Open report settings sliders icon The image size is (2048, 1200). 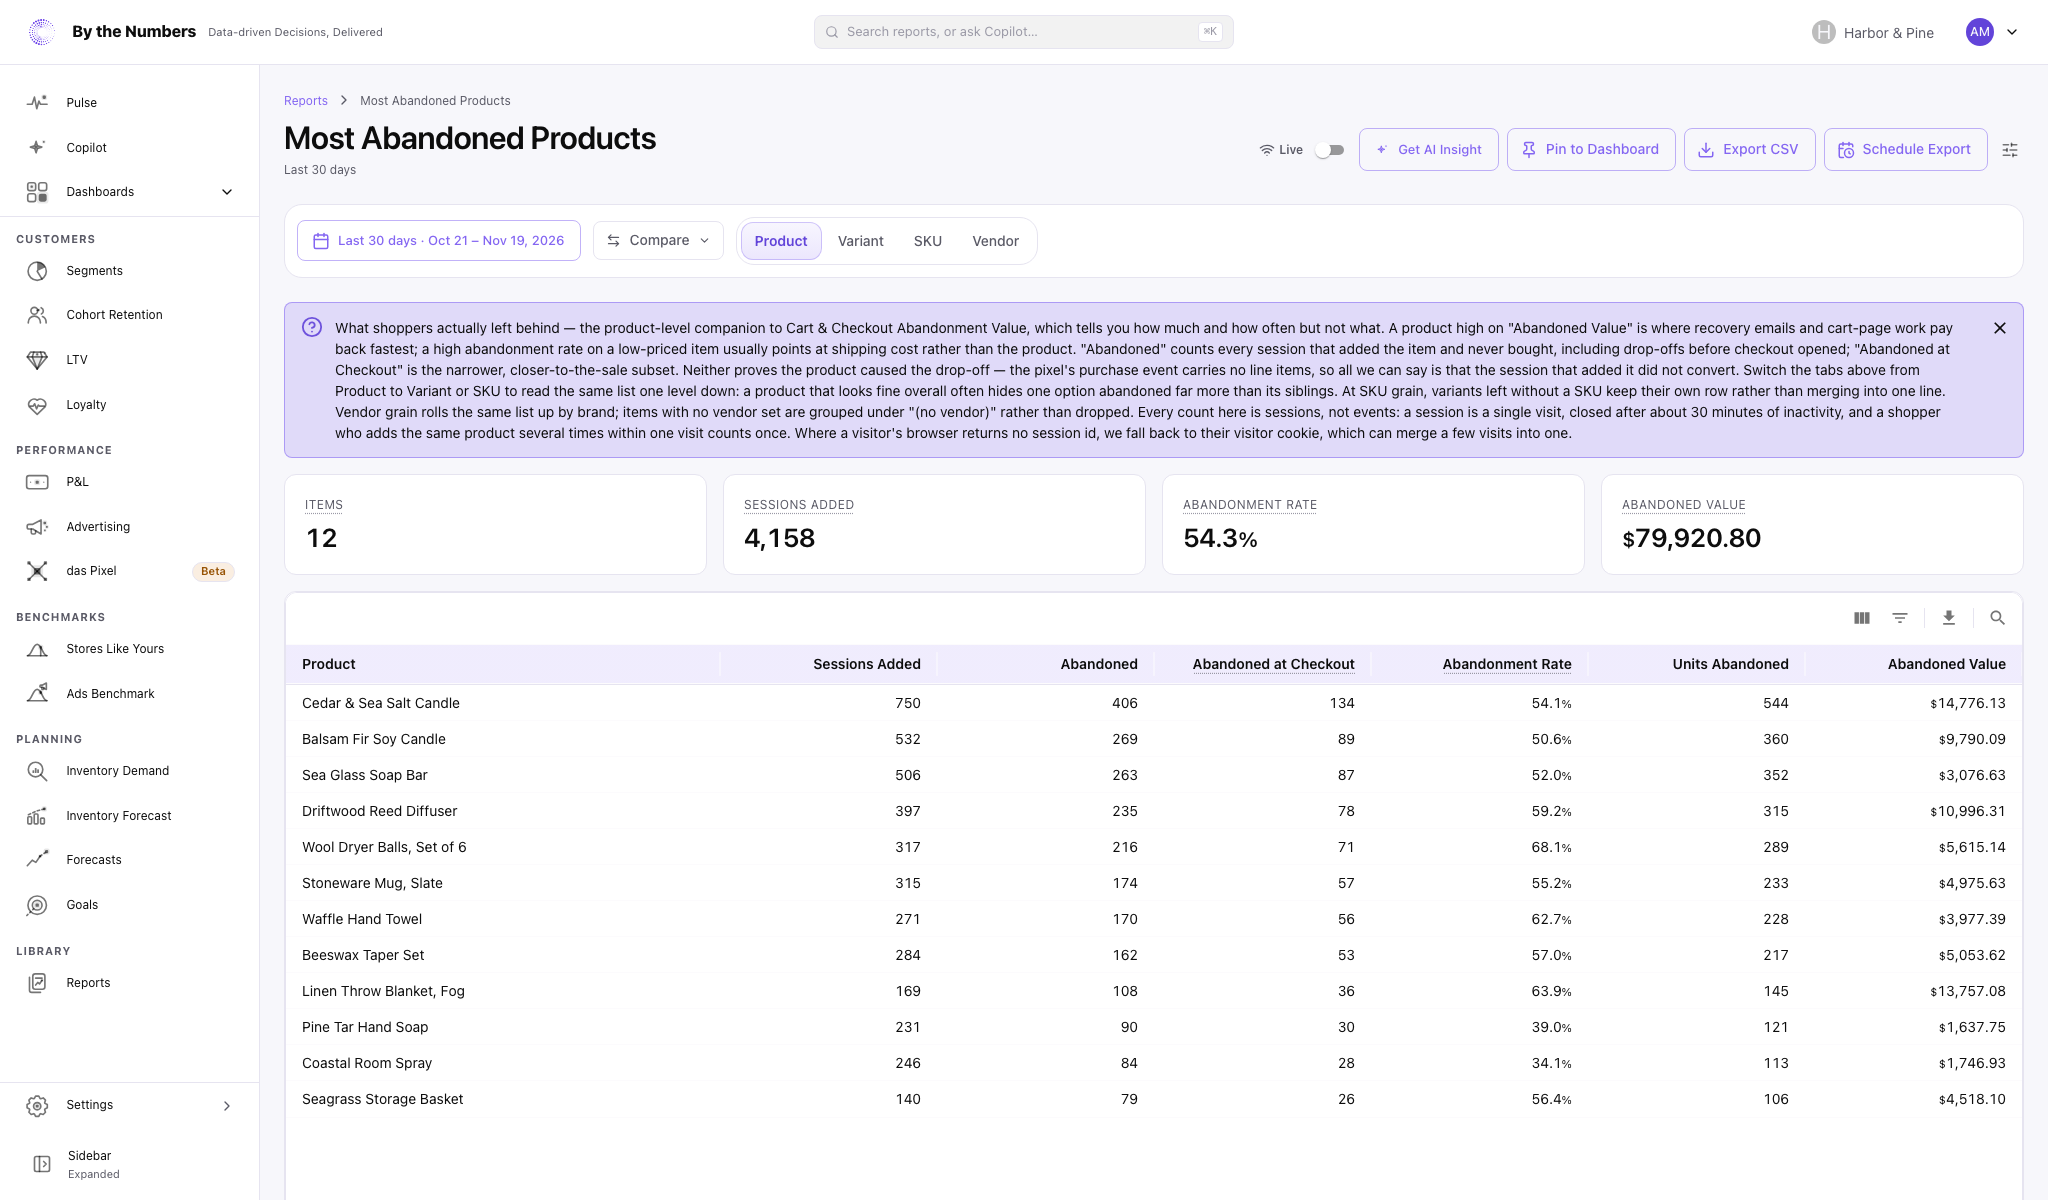pos(2010,150)
